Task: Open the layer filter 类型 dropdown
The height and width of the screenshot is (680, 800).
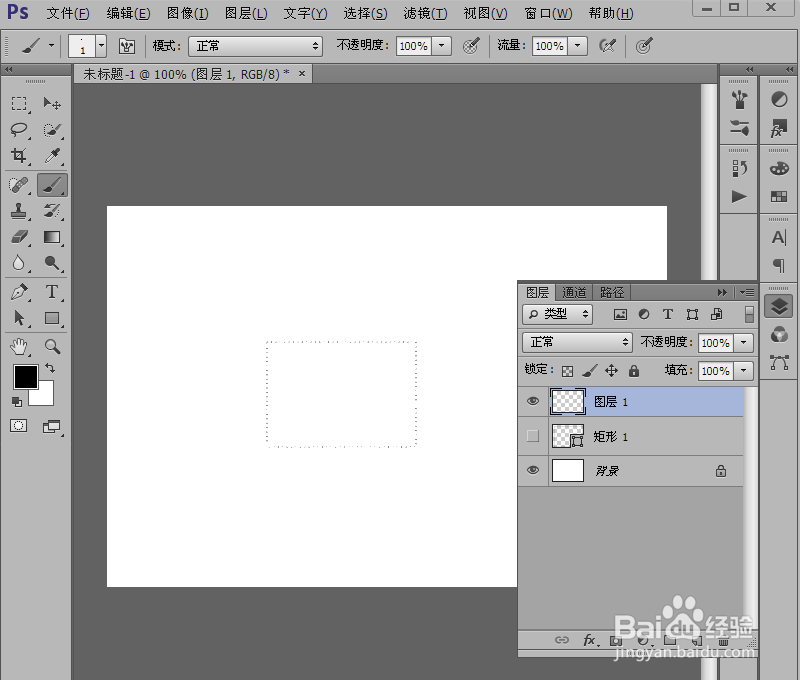Action: [x=557, y=314]
